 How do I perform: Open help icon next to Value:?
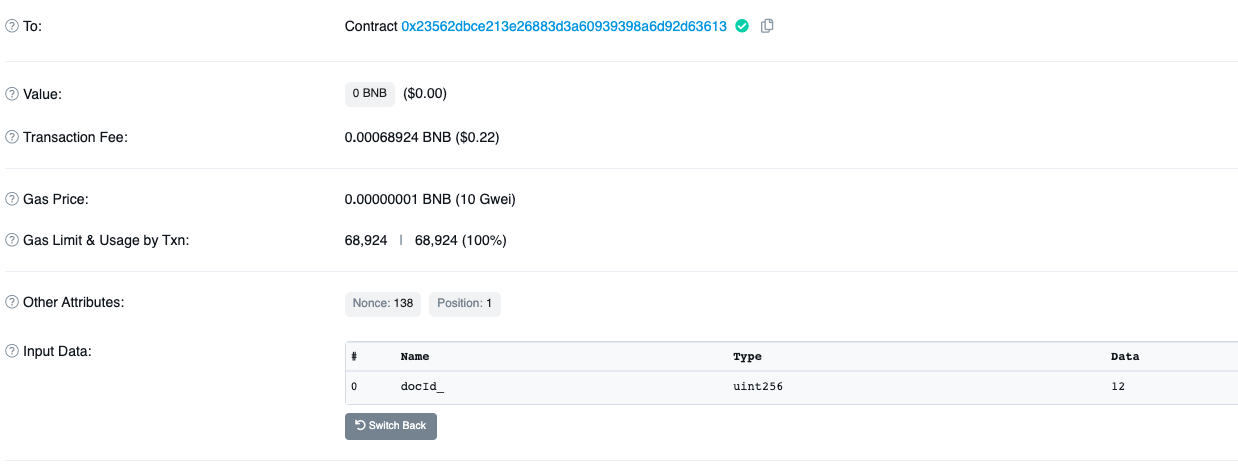(12, 94)
